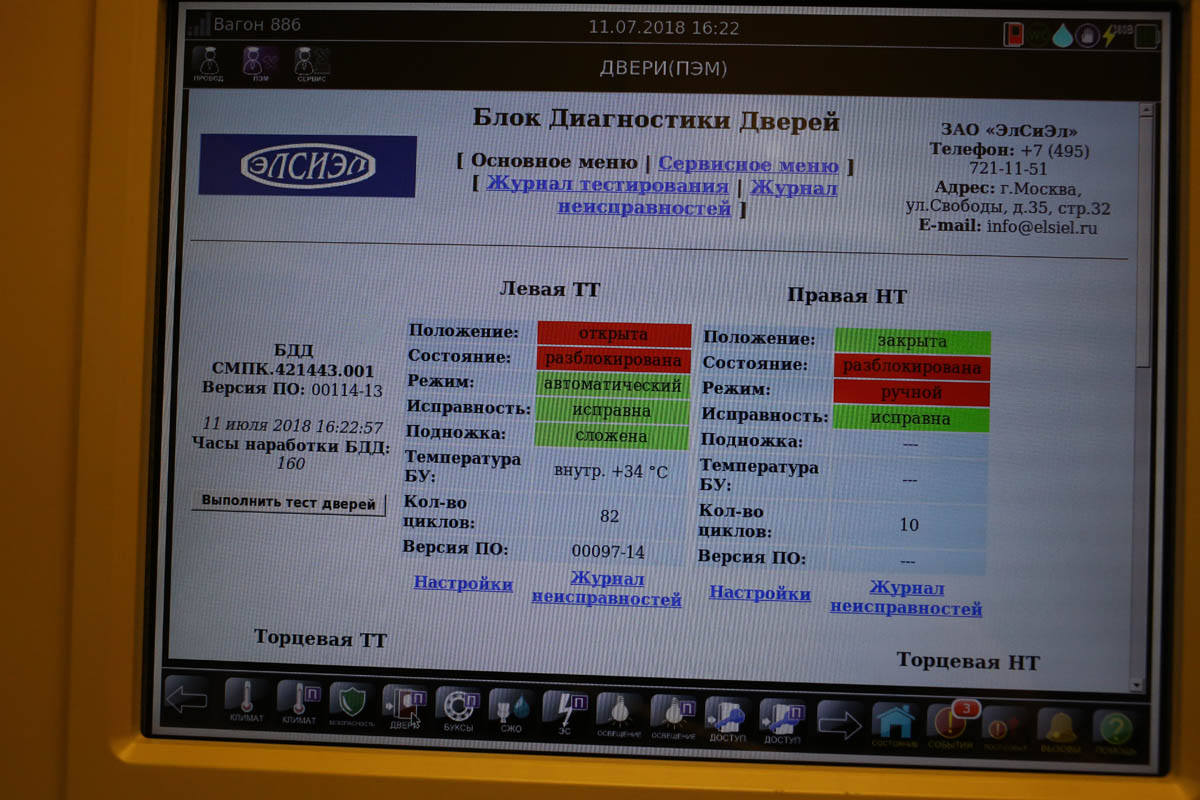
Task: Click the date and time 11.07.2018 16:22
Action: coord(664,28)
